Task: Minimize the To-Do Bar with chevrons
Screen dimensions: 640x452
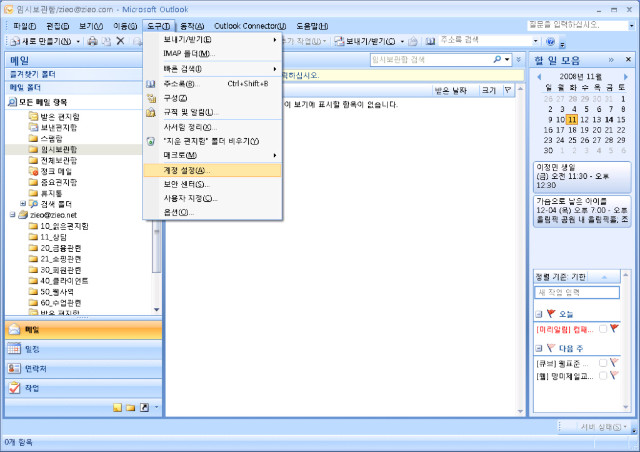Action: [x=611, y=60]
